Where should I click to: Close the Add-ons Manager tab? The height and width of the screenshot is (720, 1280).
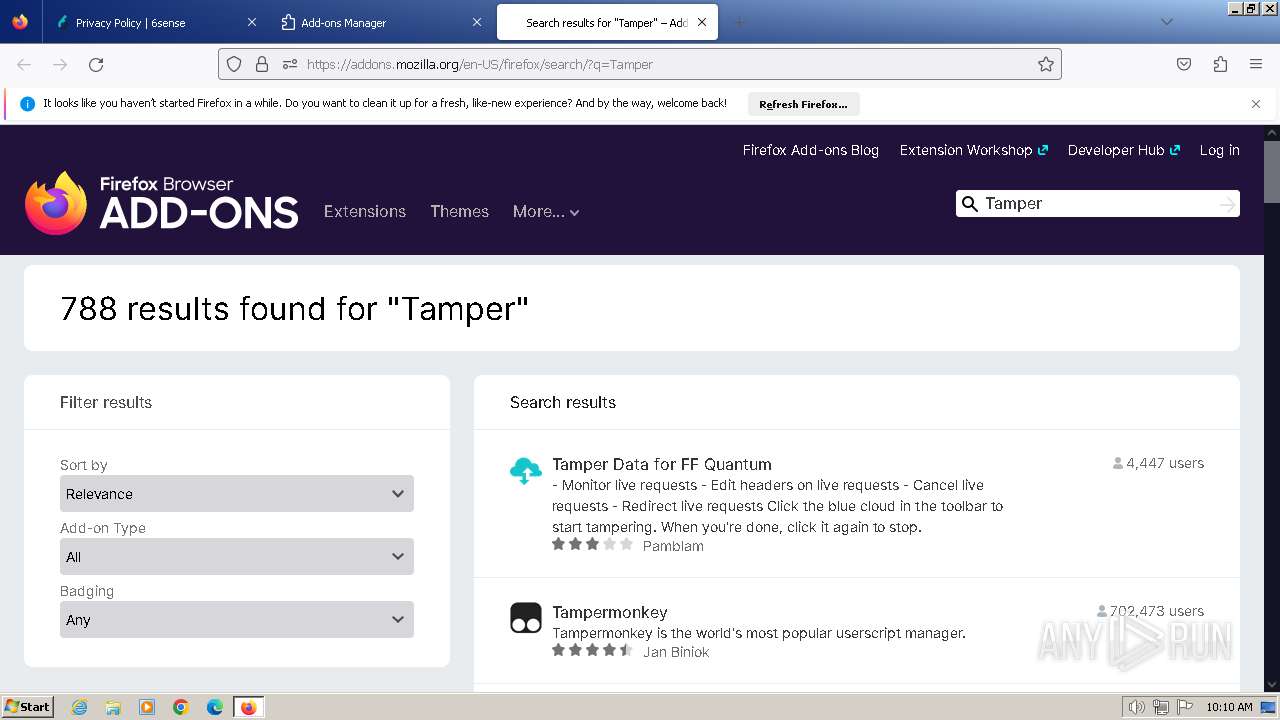click(x=477, y=22)
